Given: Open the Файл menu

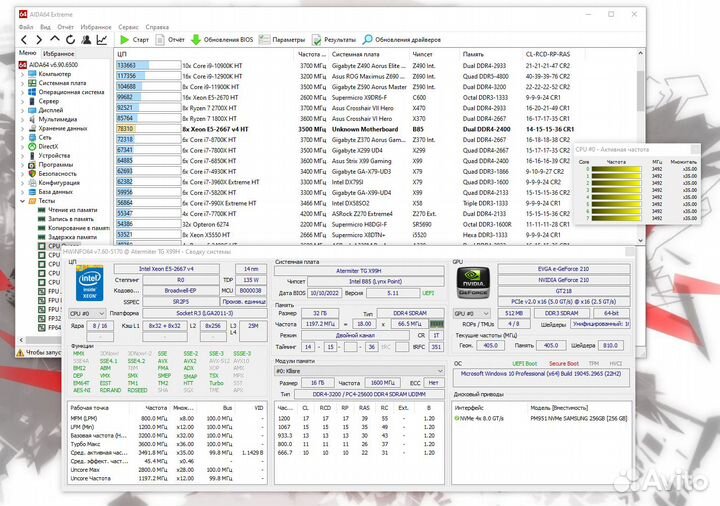Looking at the screenshot, I should pyautogui.click(x=26, y=27).
